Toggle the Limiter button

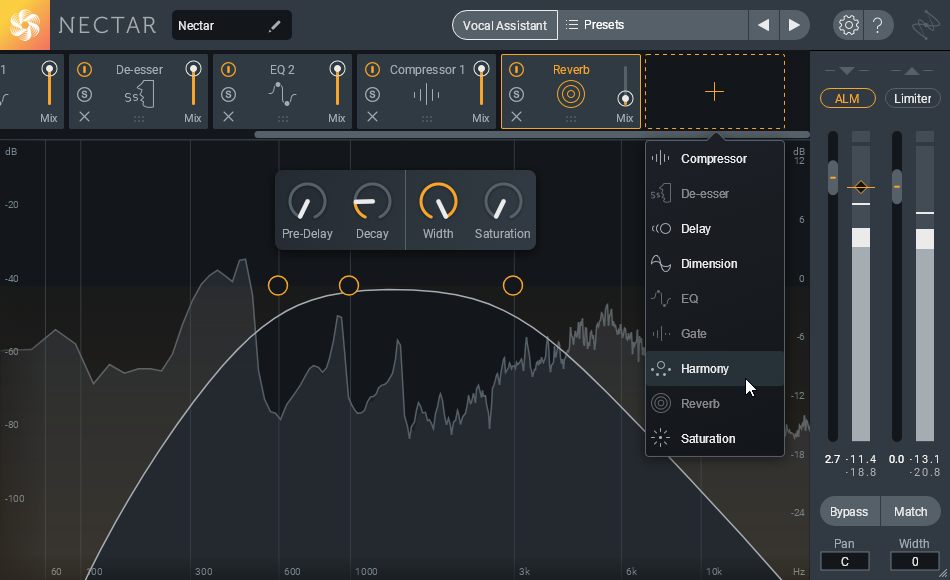pos(912,98)
